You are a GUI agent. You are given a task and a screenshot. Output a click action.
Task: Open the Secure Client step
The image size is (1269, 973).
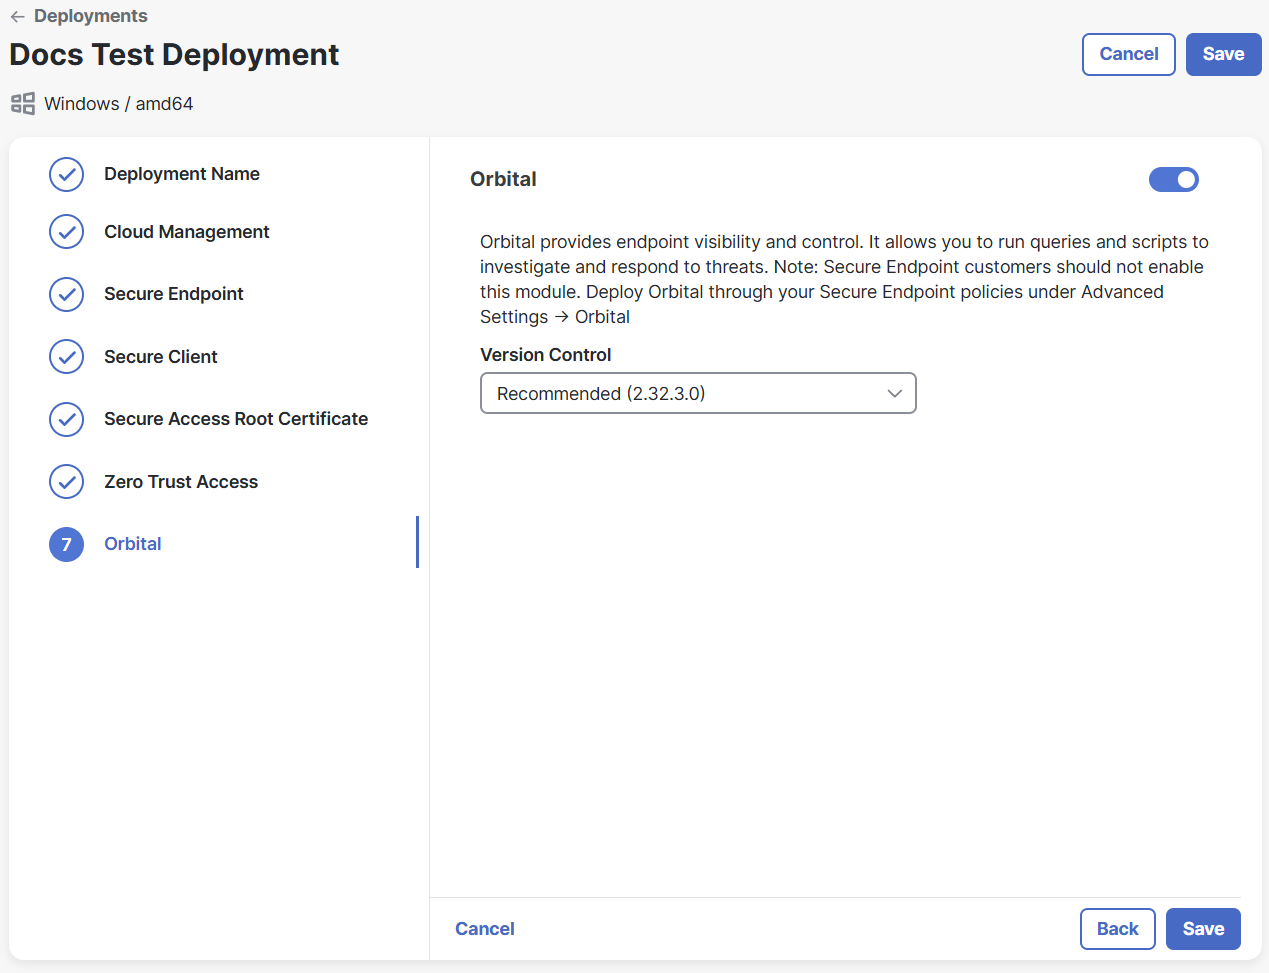(161, 357)
